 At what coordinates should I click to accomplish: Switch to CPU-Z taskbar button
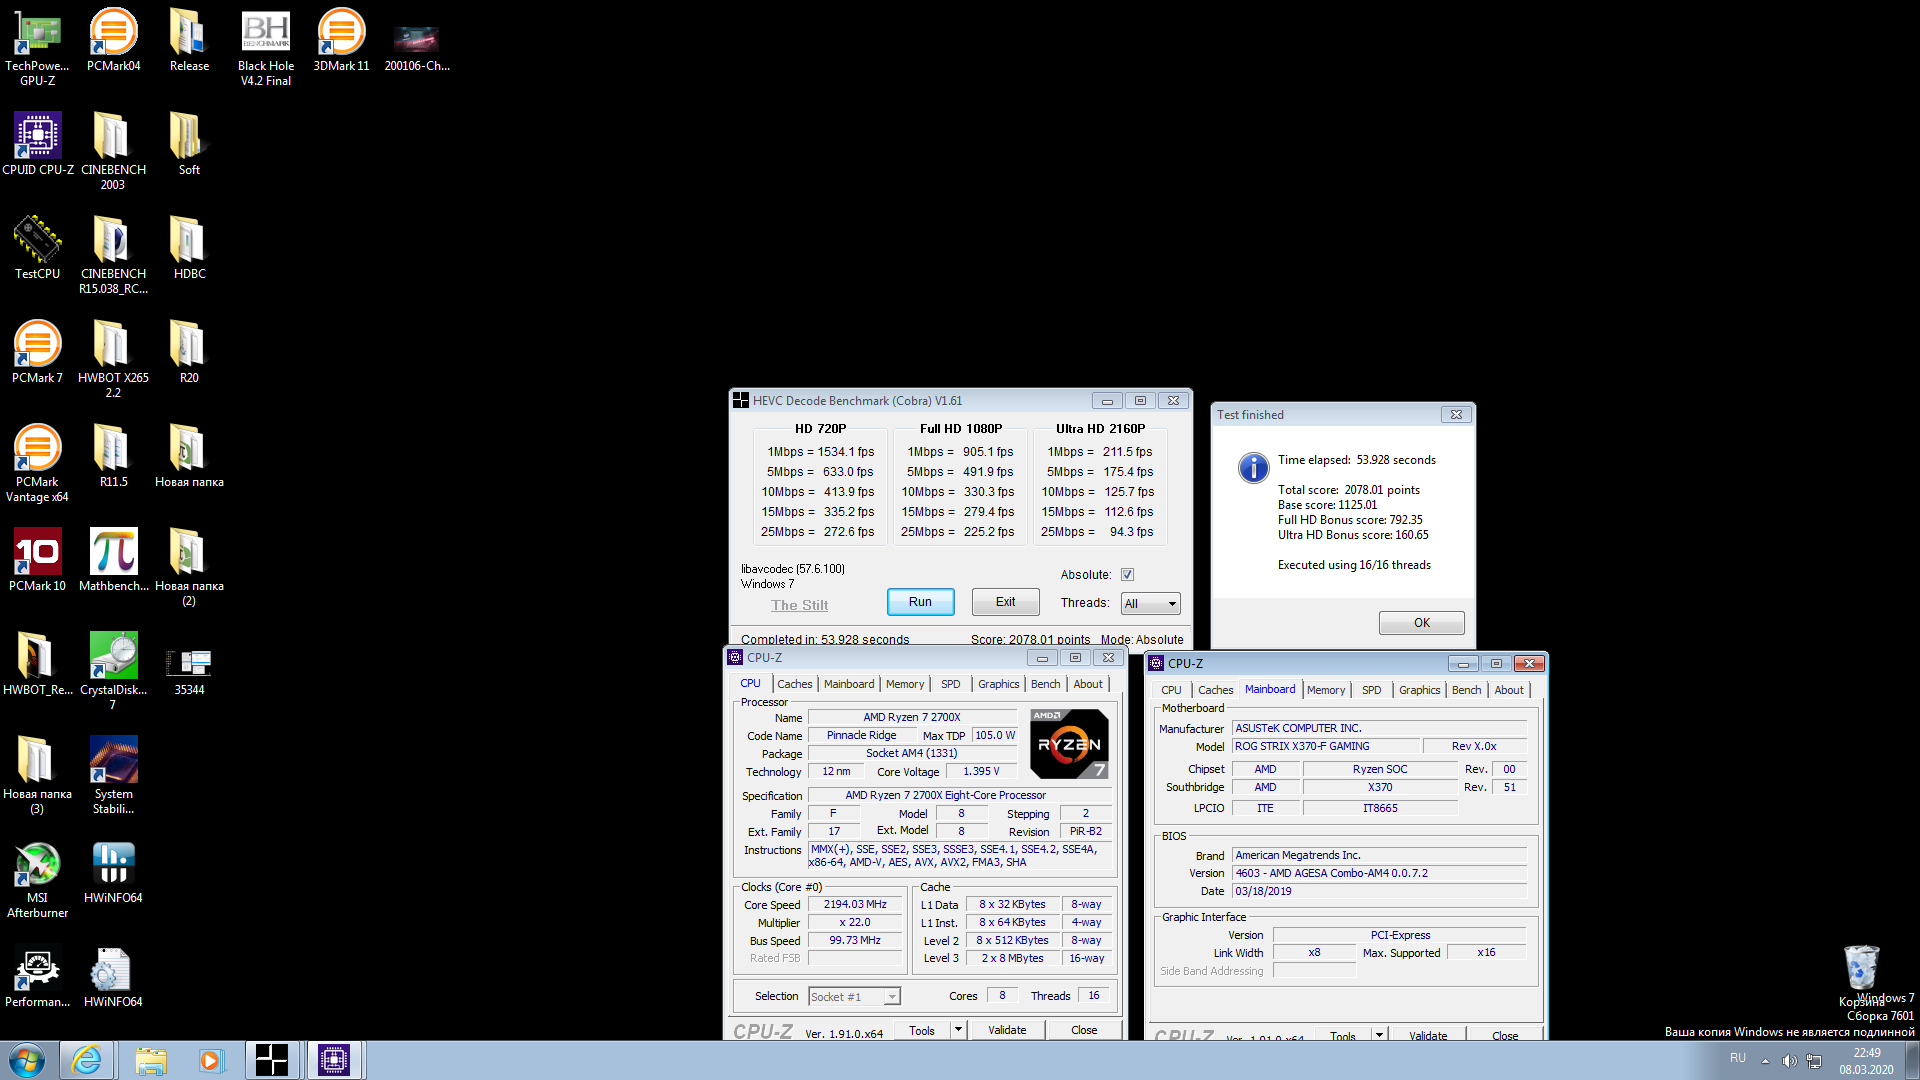point(334,1060)
